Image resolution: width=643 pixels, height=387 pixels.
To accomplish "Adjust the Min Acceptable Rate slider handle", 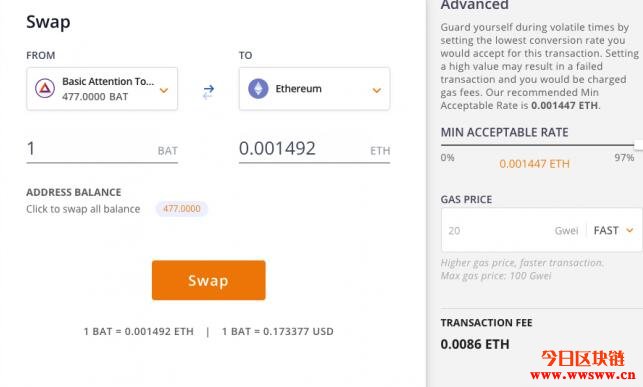I will coord(638,144).
